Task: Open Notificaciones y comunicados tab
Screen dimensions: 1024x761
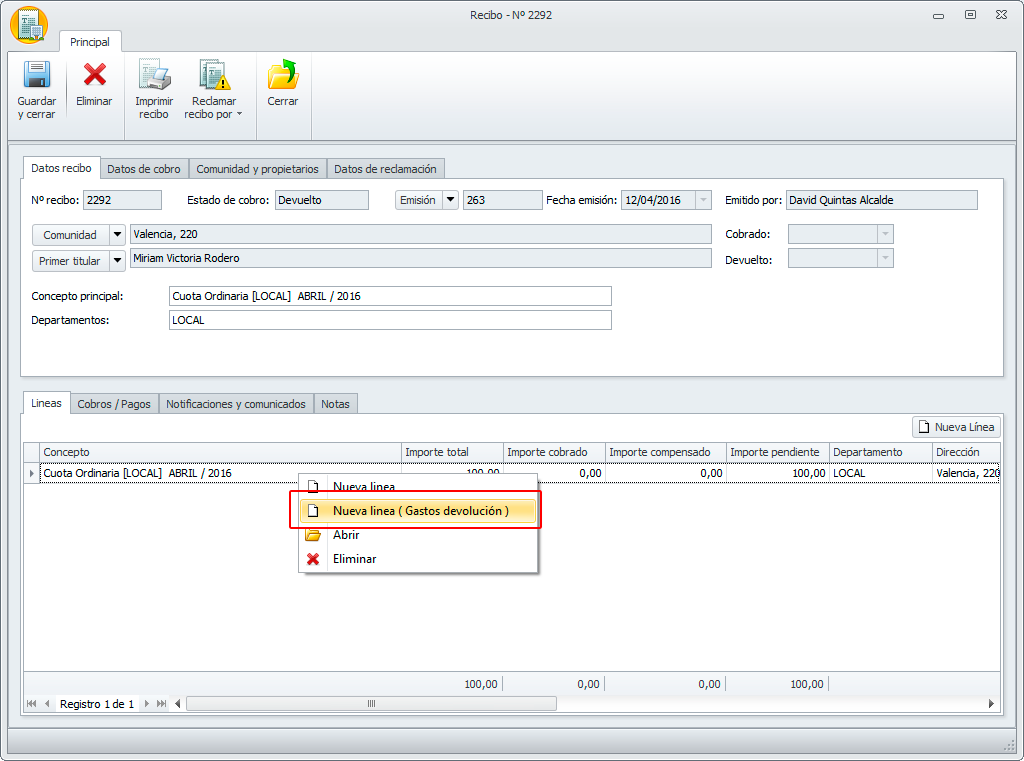Action: pos(236,404)
